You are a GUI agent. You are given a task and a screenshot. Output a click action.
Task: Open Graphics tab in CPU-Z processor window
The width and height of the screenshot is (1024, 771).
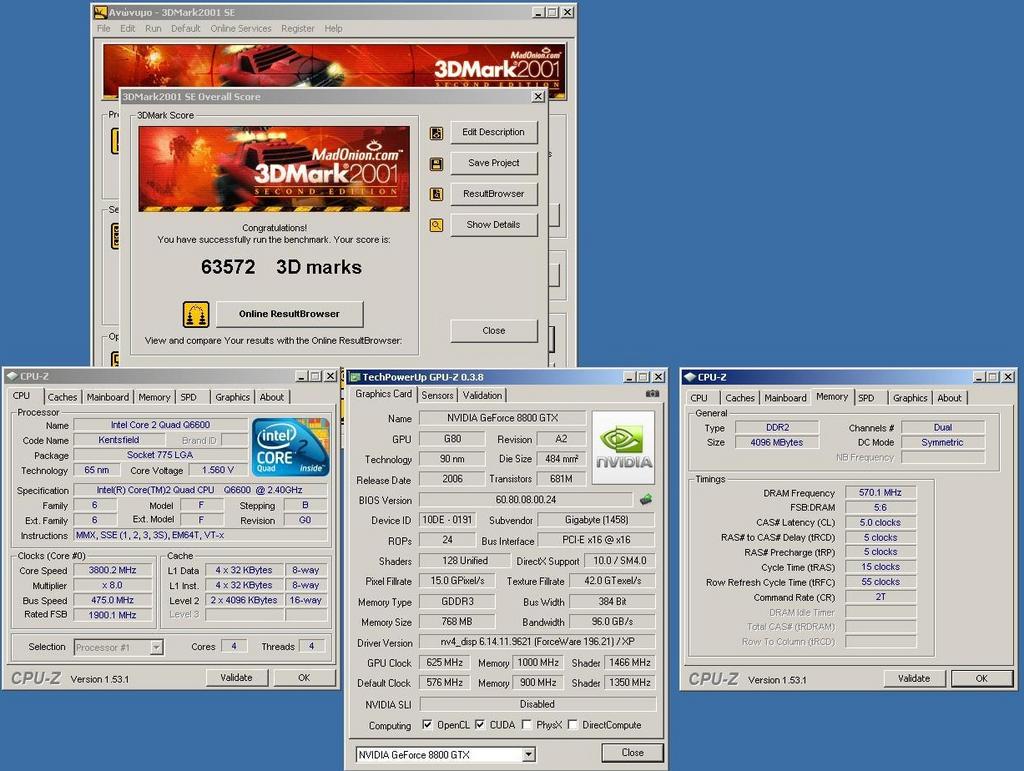pos(232,397)
